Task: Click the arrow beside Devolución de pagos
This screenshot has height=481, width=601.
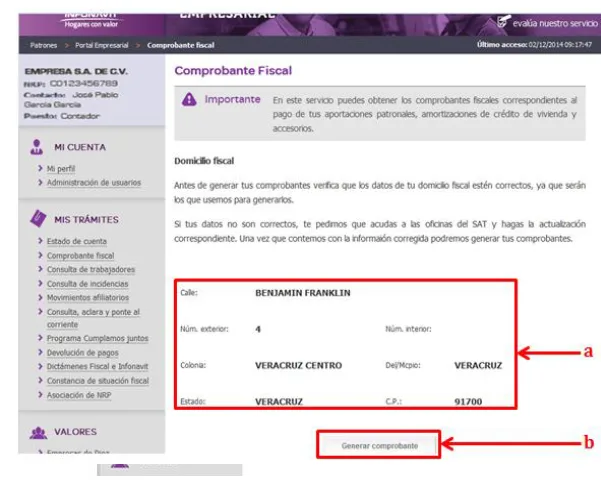Action: 40,352
